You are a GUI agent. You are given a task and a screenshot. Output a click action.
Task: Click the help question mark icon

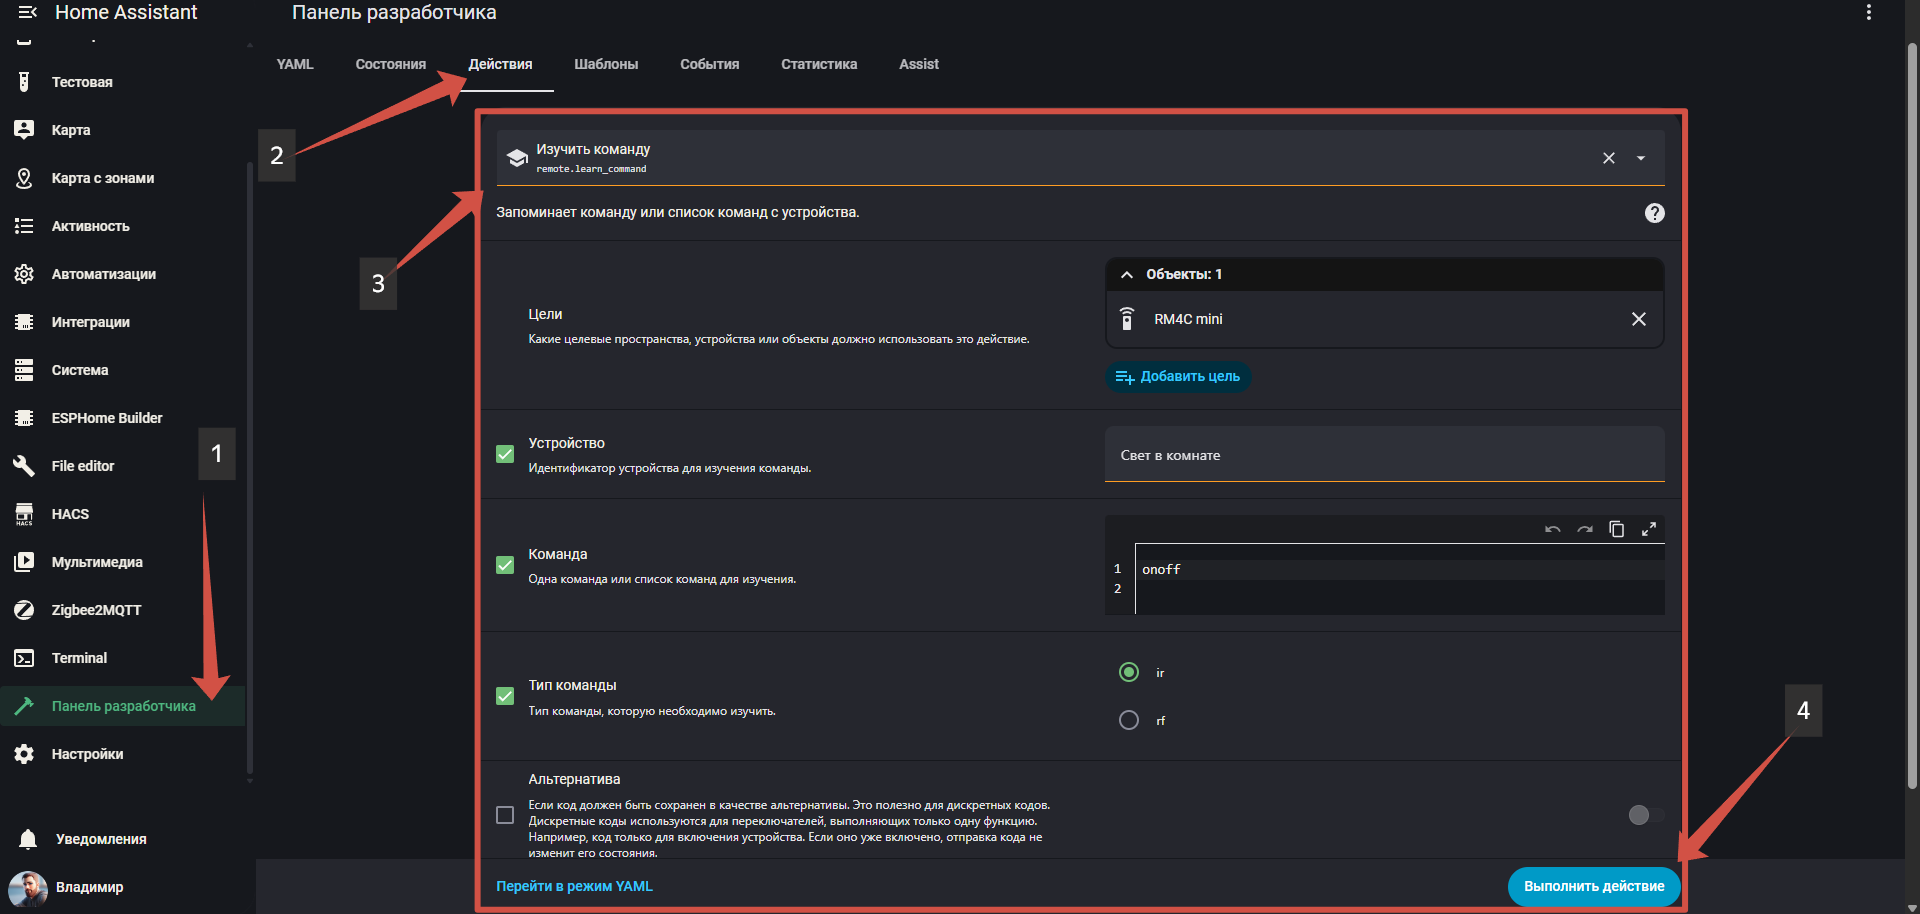1654,213
